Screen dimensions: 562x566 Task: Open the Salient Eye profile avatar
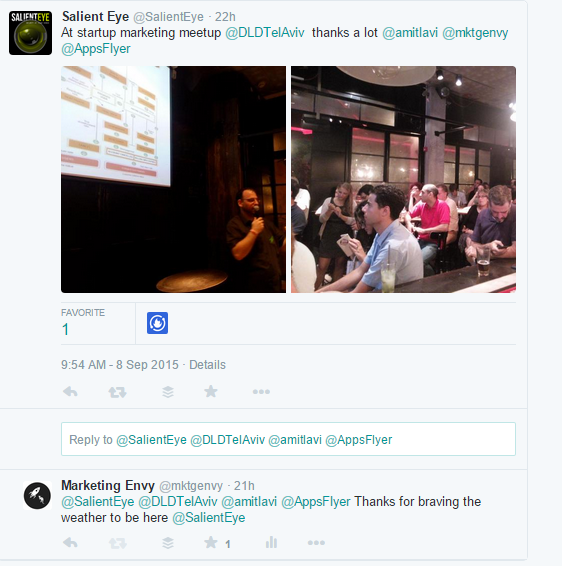click(x=30, y=33)
